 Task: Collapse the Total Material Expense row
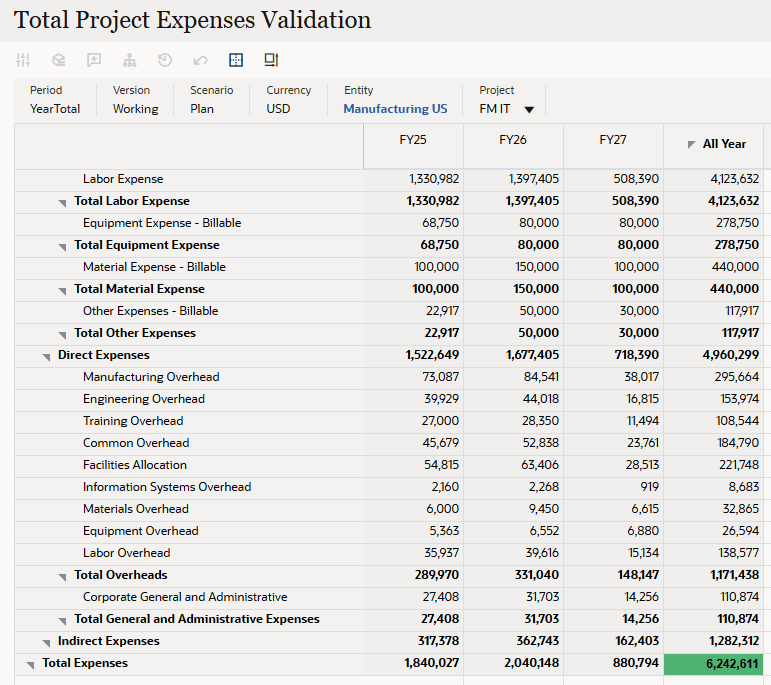point(62,291)
